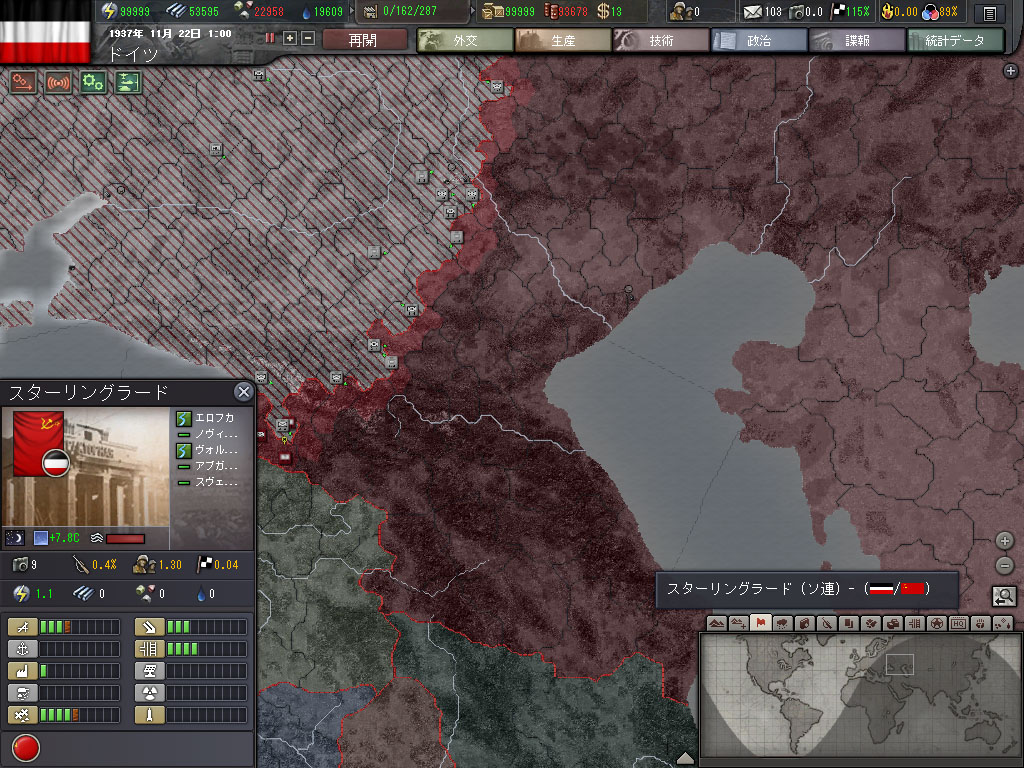Viewport: 1024px width, 768px height.
Task: Click the 再開 resume button
Action: pyautogui.click(x=363, y=40)
